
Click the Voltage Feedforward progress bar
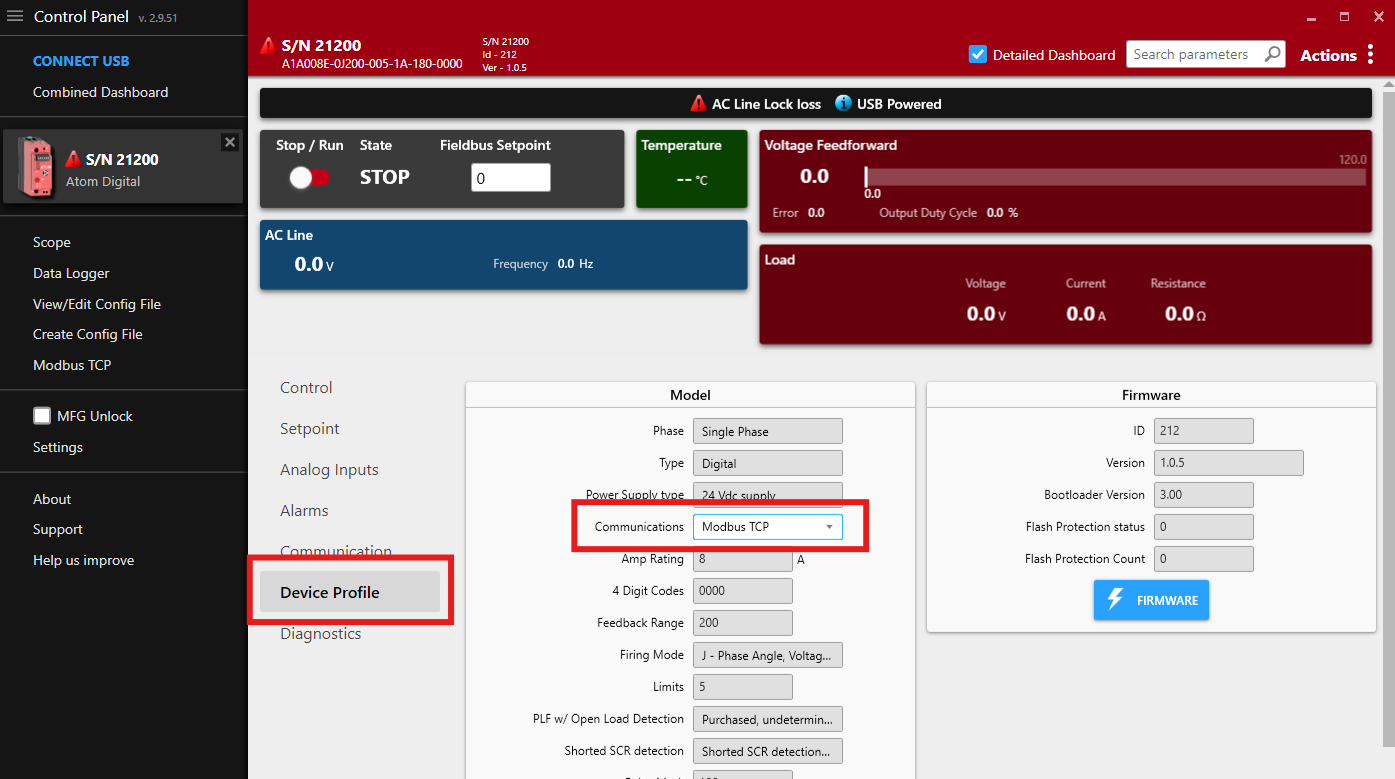coord(1115,177)
